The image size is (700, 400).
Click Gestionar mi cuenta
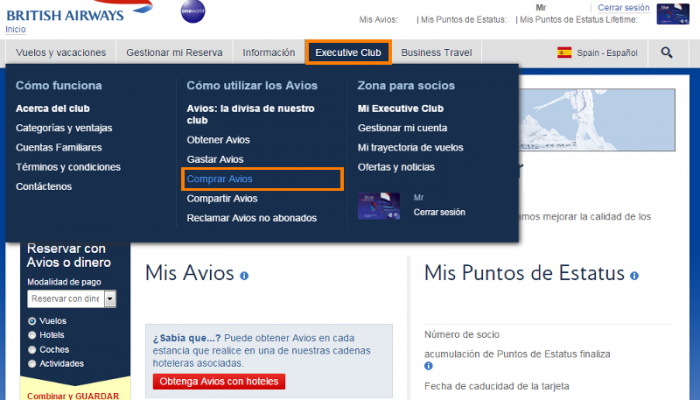click(x=402, y=128)
